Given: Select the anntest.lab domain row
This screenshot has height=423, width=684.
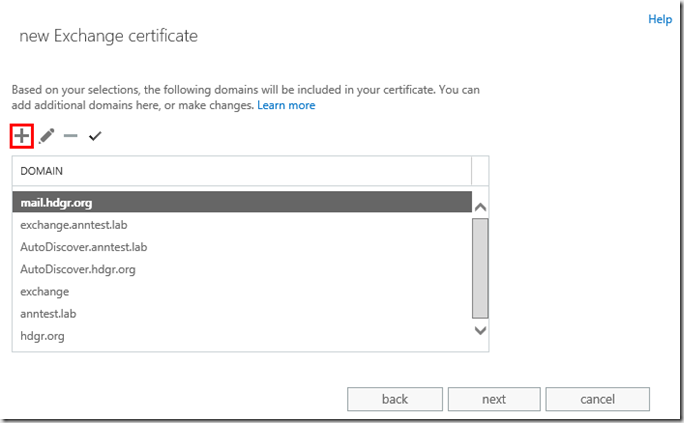Looking at the screenshot, I should point(240,313).
